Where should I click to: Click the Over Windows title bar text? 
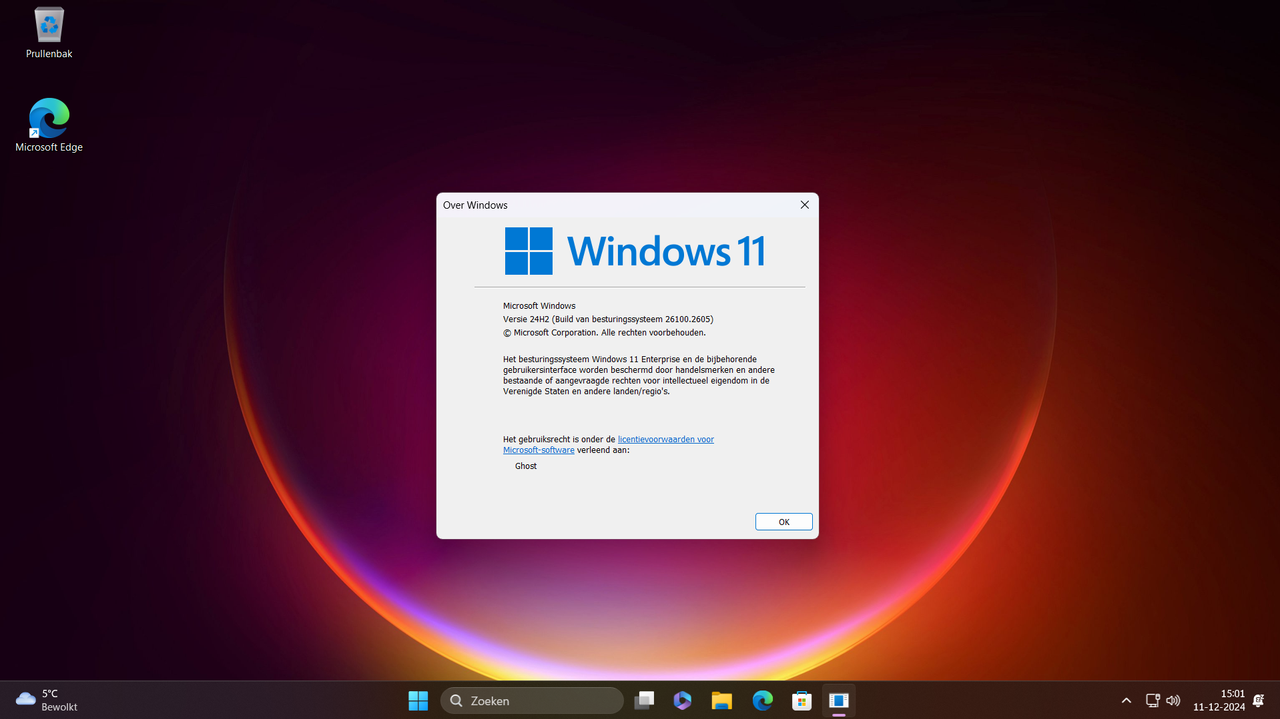tap(475, 205)
